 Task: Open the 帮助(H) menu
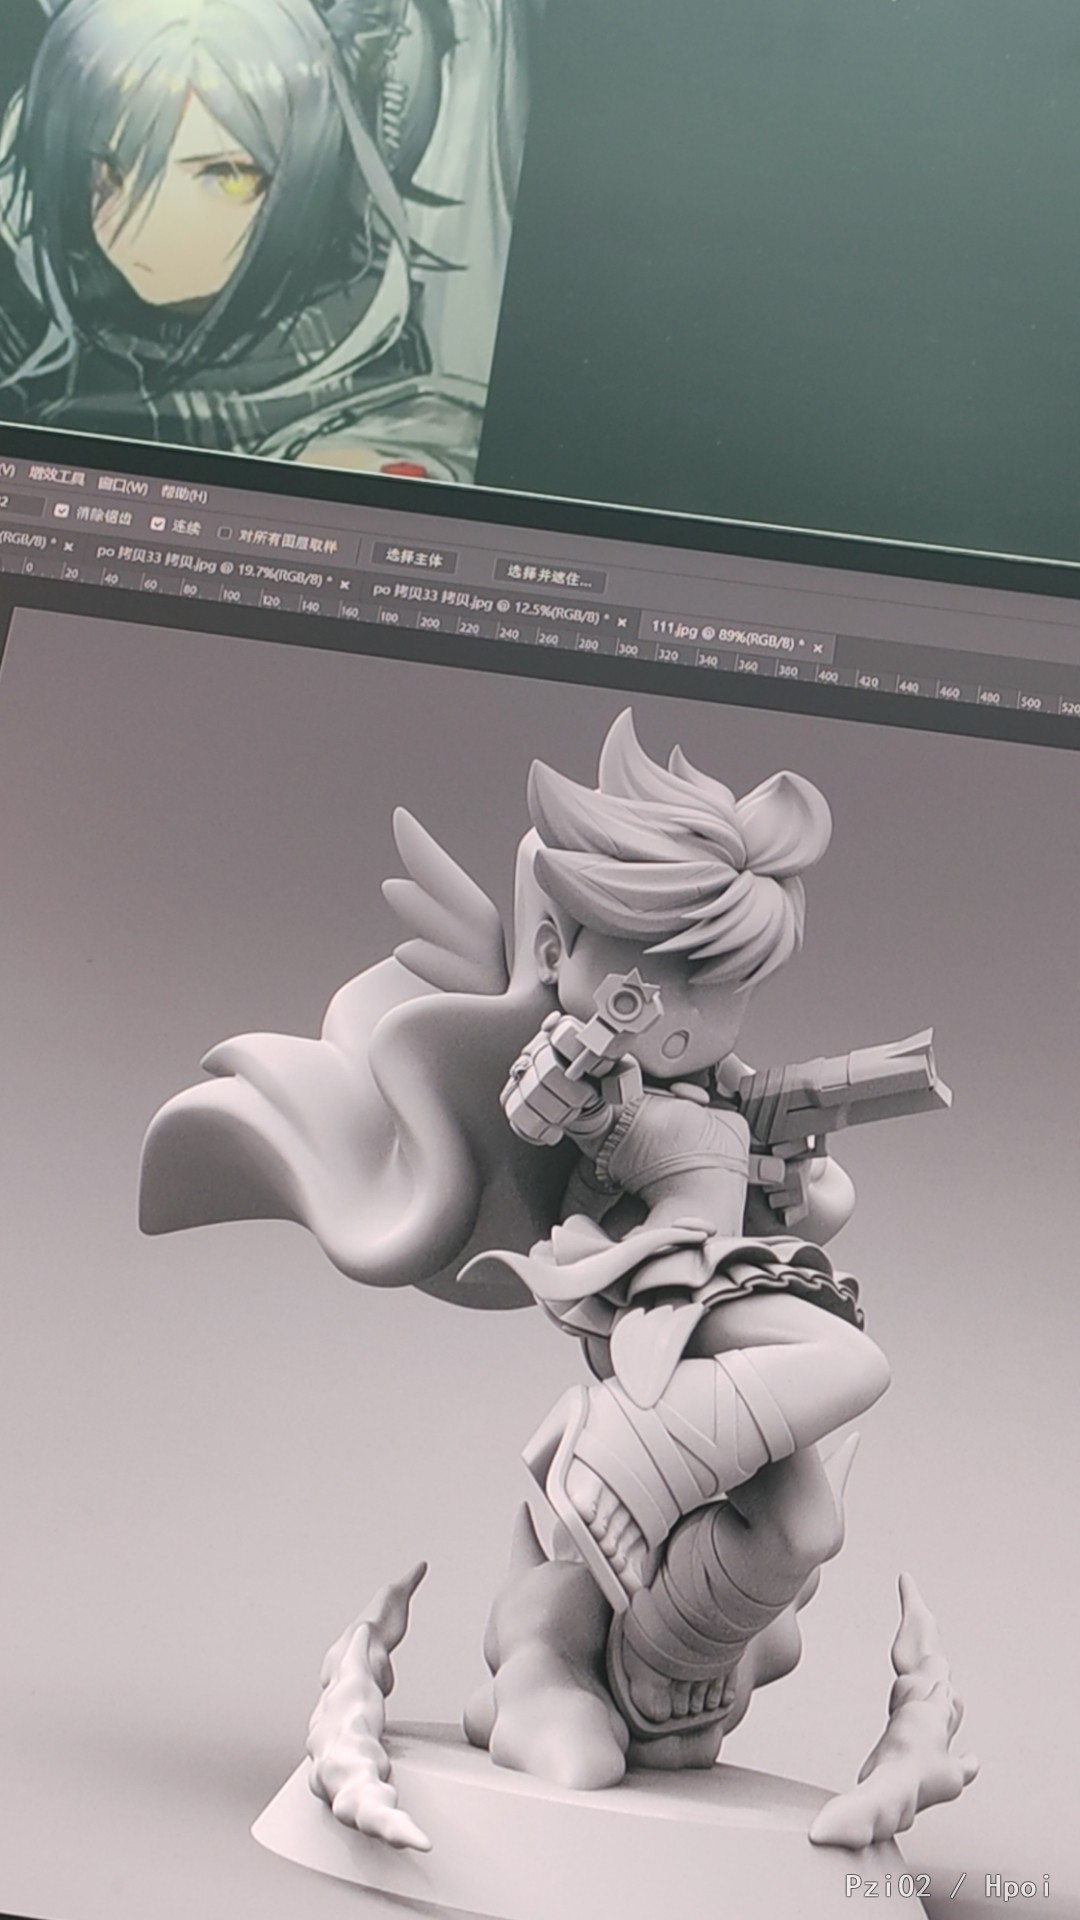click(184, 494)
